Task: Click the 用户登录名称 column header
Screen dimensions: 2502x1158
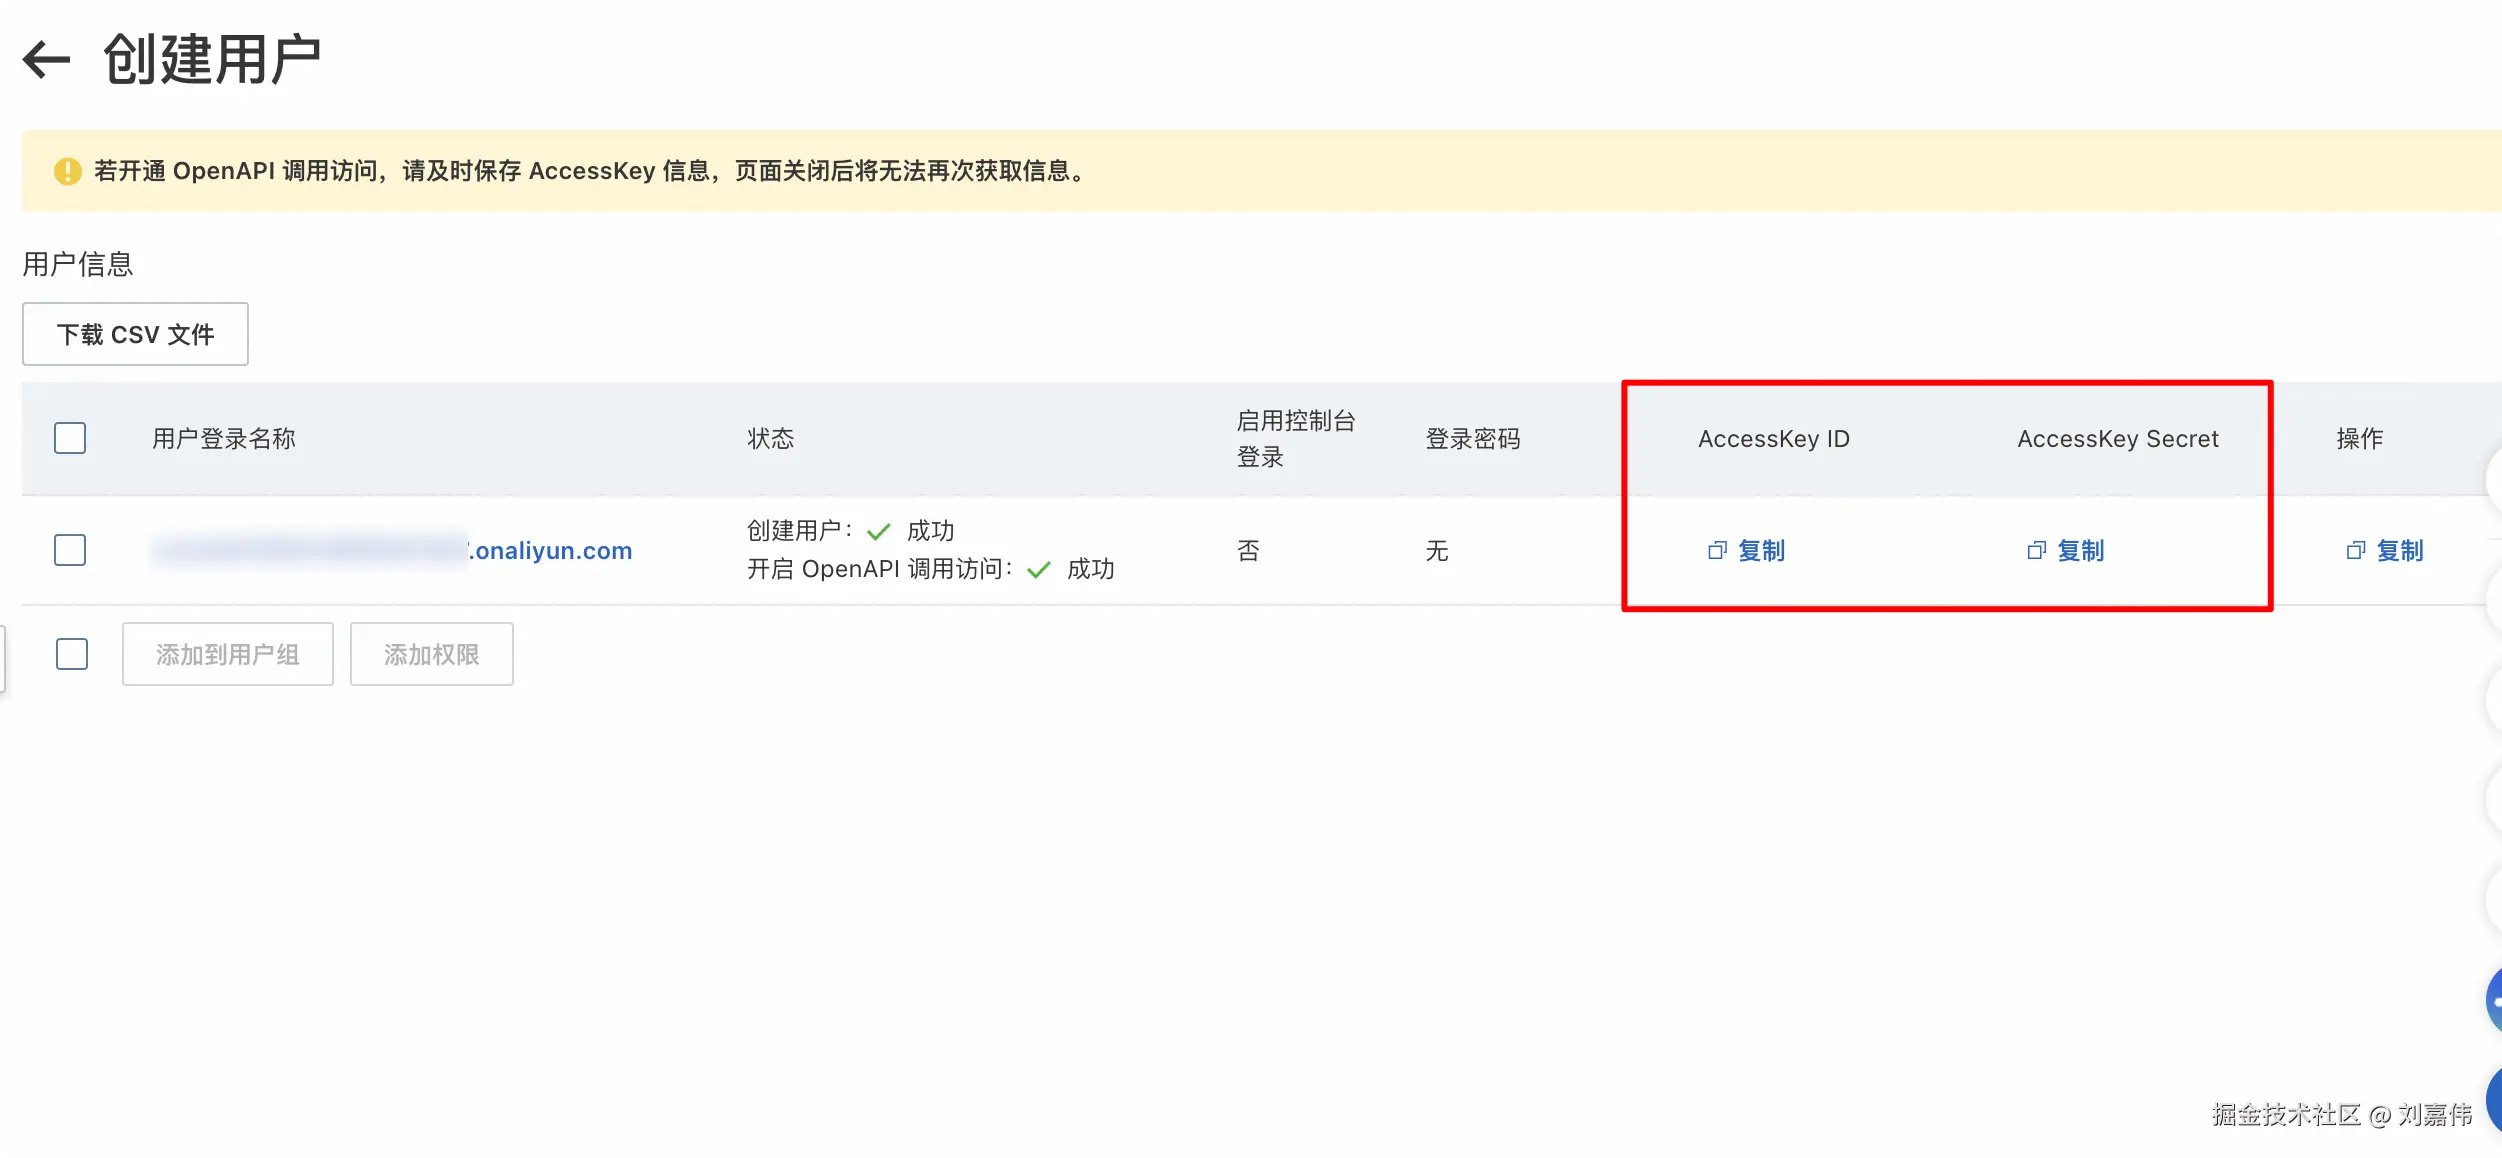Action: (x=224, y=438)
